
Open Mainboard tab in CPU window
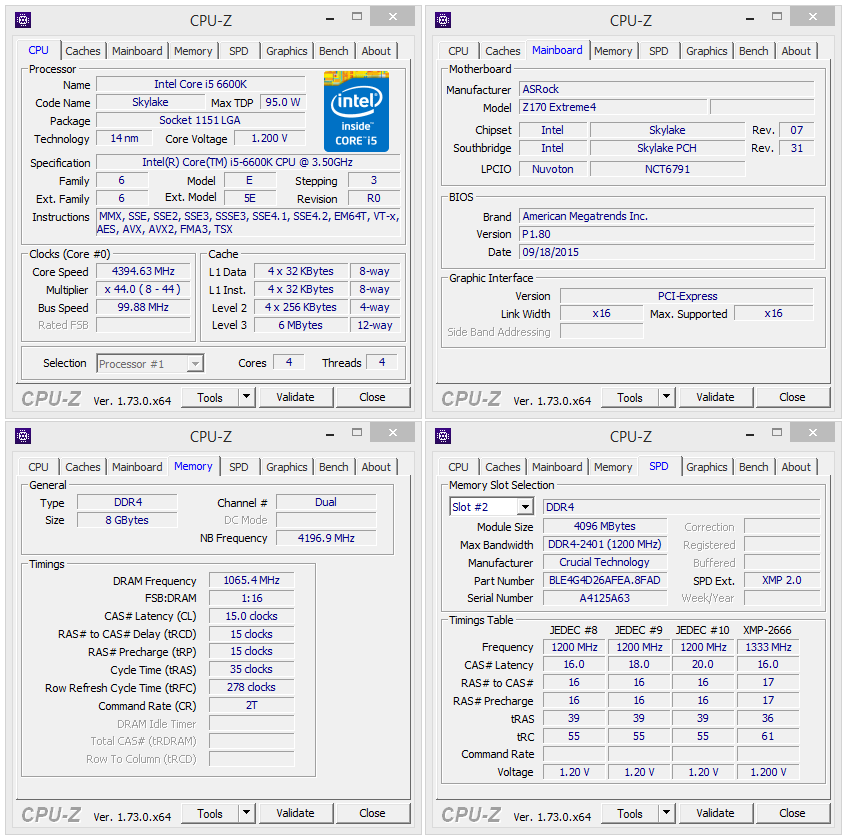pos(137,51)
